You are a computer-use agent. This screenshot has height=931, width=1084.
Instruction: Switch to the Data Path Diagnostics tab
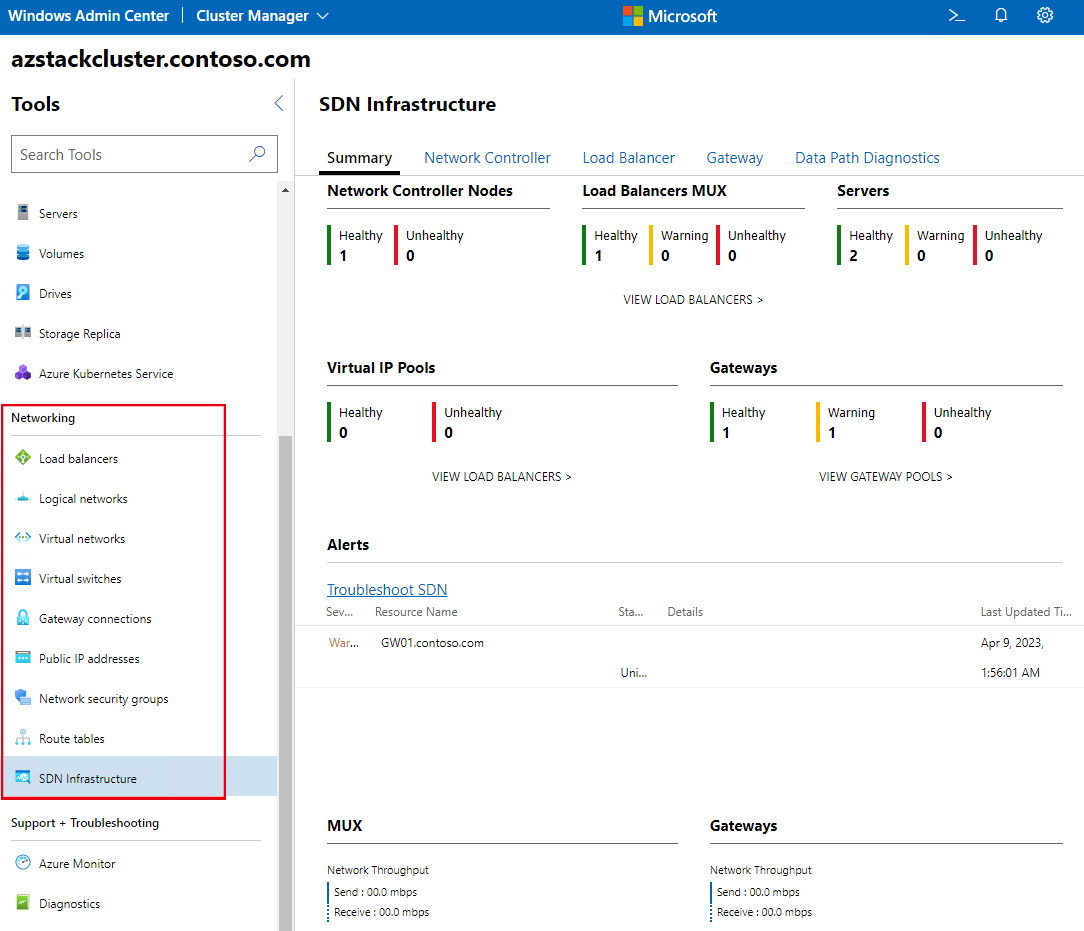point(867,158)
